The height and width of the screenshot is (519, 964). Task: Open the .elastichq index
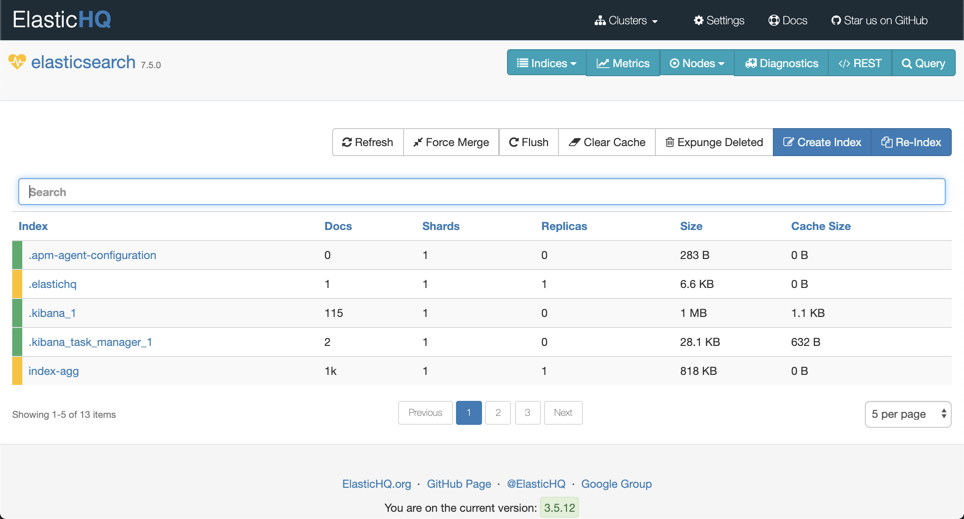[x=52, y=284]
